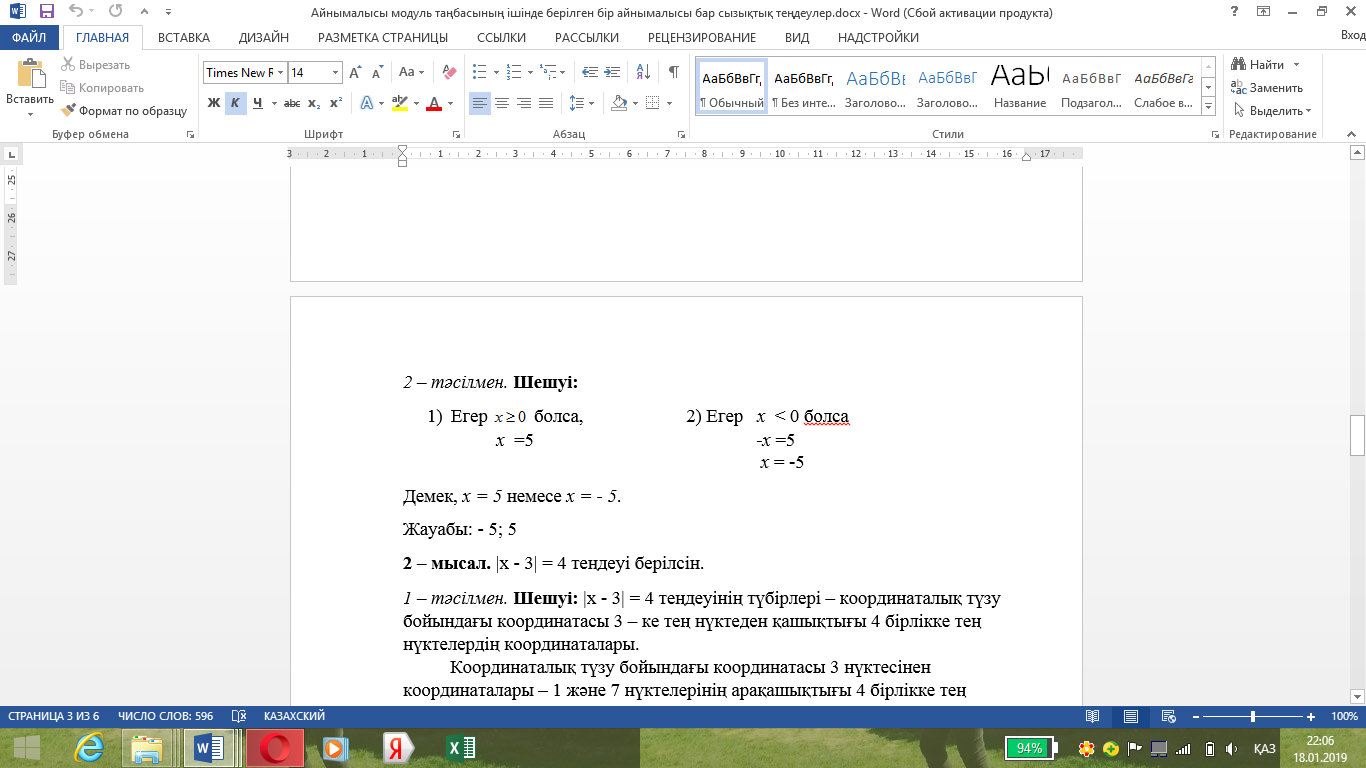The height and width of the screenshot is (768, 1366).
Task: Cut selection with Вырезать
Action: 95,65
